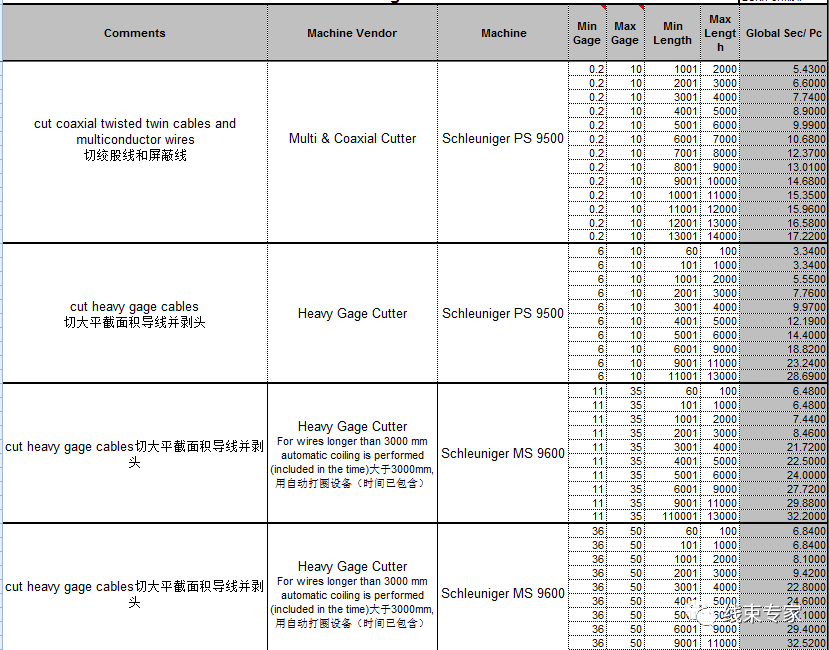Select the Machine Vendor column header
This screenshot has height=650, width=829.
pyautogui.click(x=352, y=33)
